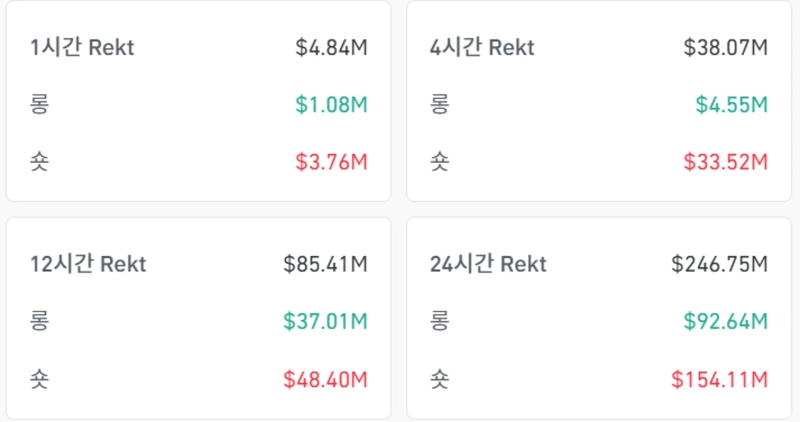Select the $85.41M 12-hour total value
This screenshot has height=422, width=800.
[x=325, y=265]
